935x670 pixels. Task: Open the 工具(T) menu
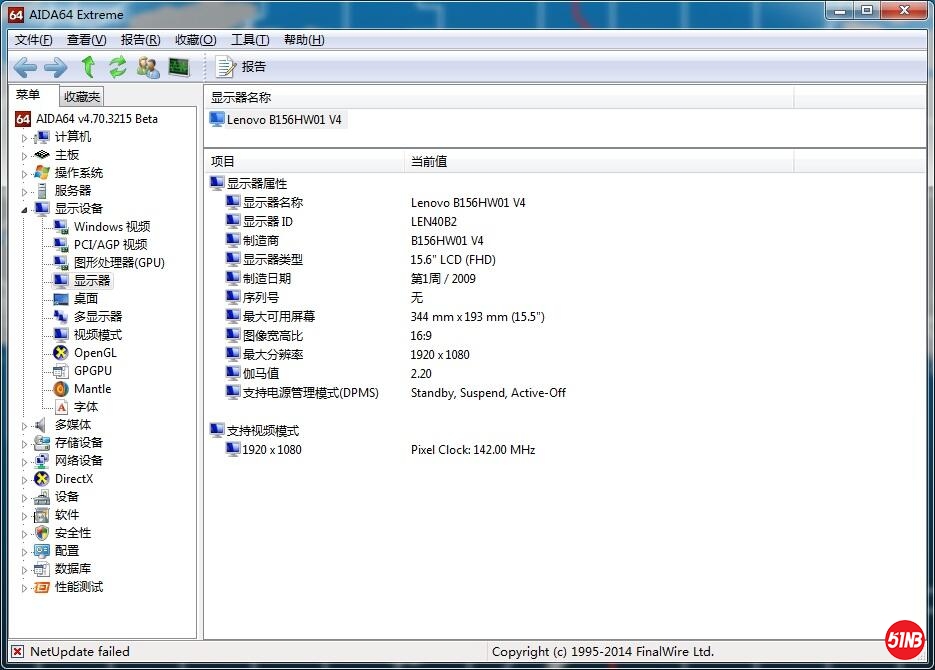point(249,40)
